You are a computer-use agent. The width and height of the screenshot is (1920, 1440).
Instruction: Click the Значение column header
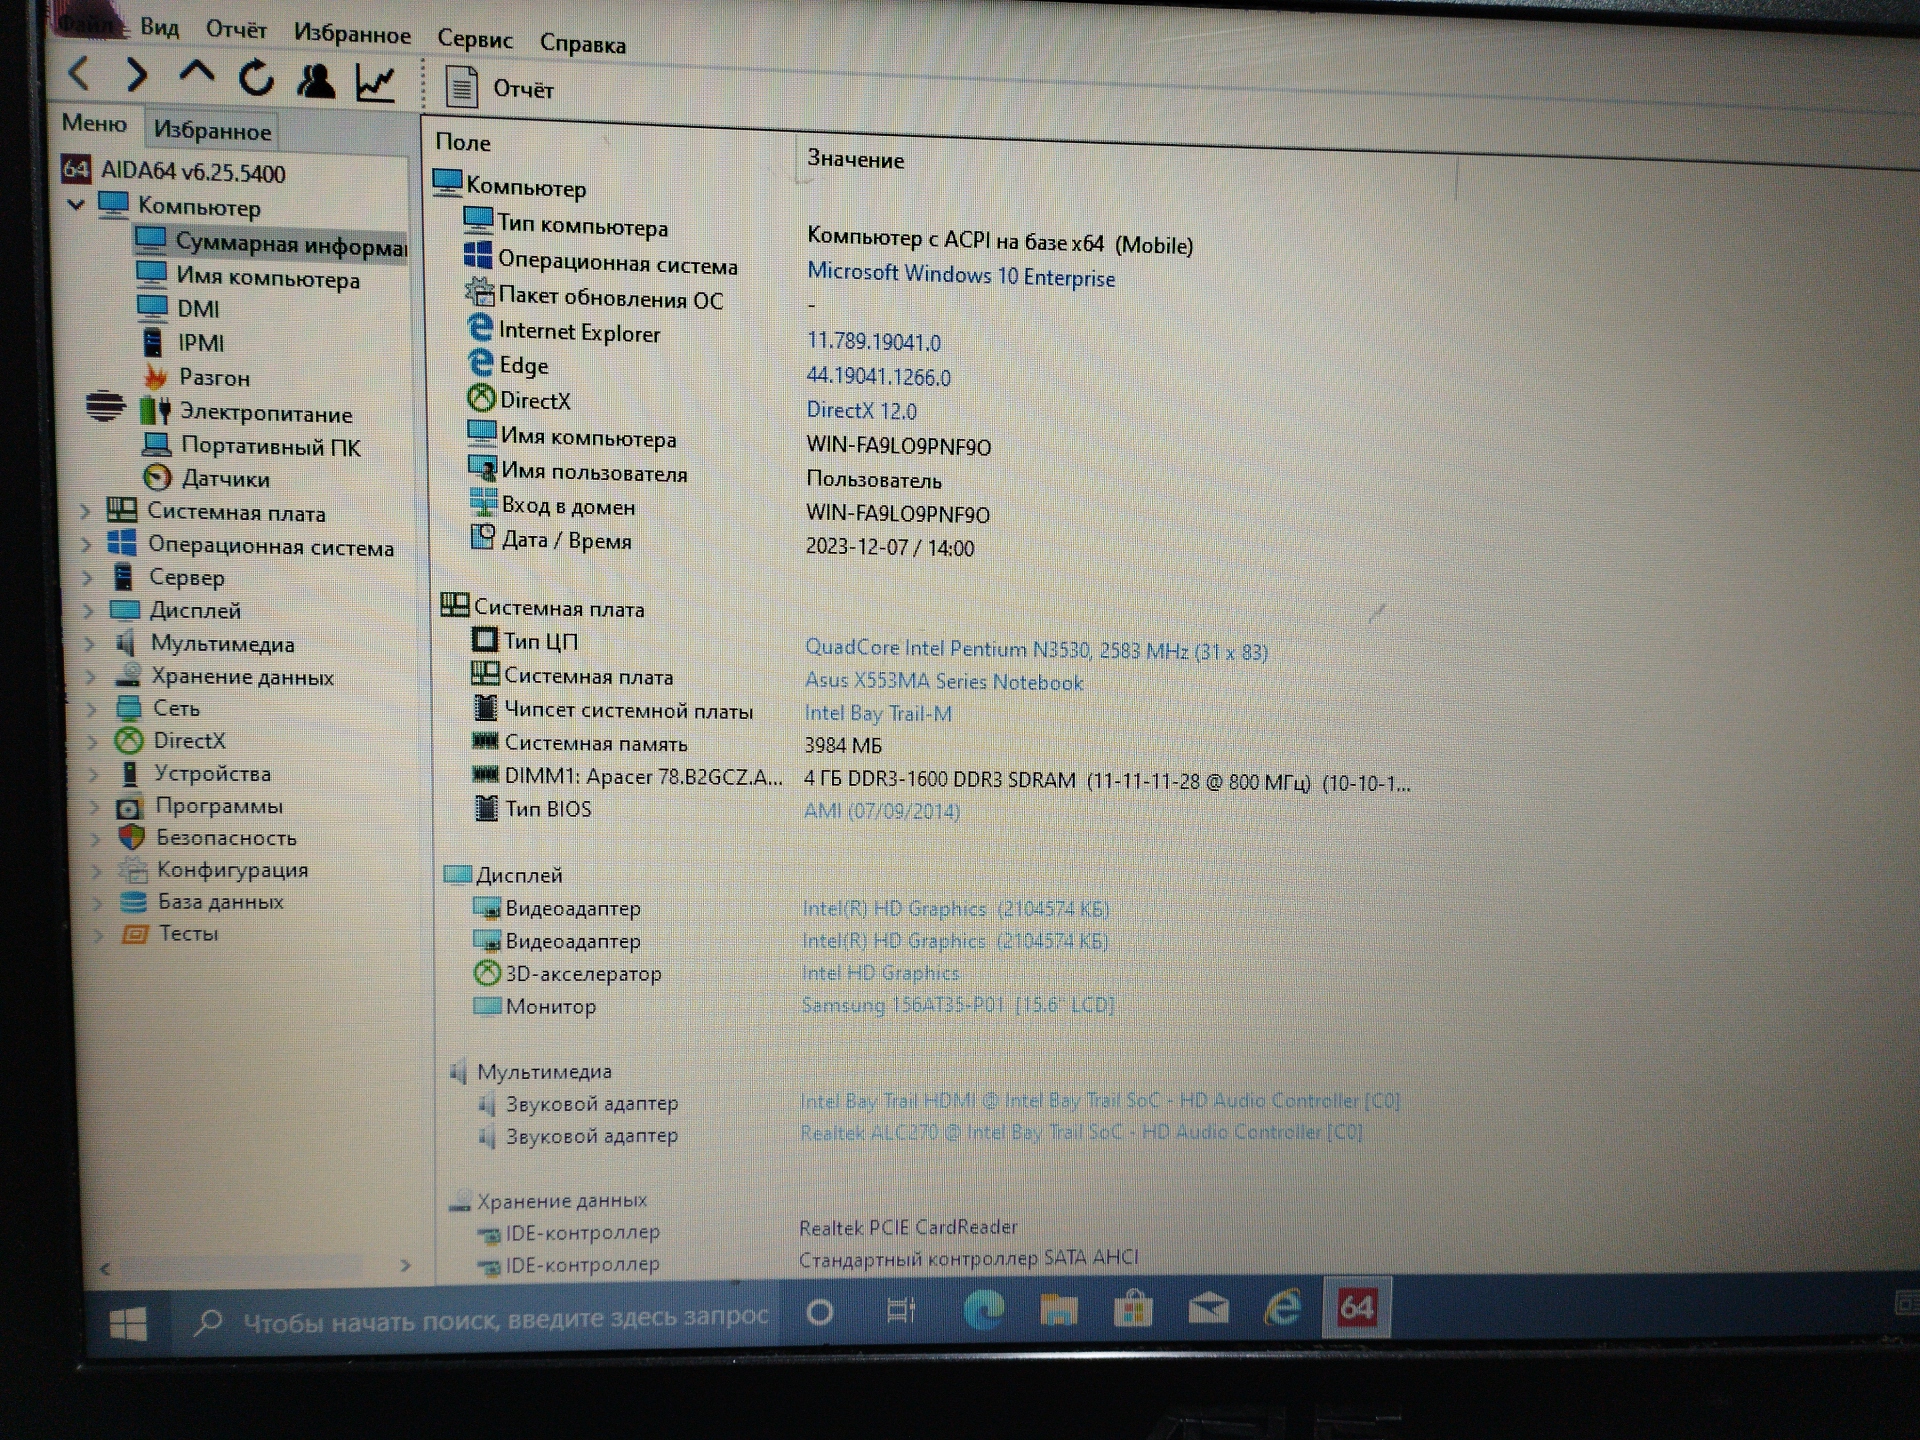coord(856,159)
